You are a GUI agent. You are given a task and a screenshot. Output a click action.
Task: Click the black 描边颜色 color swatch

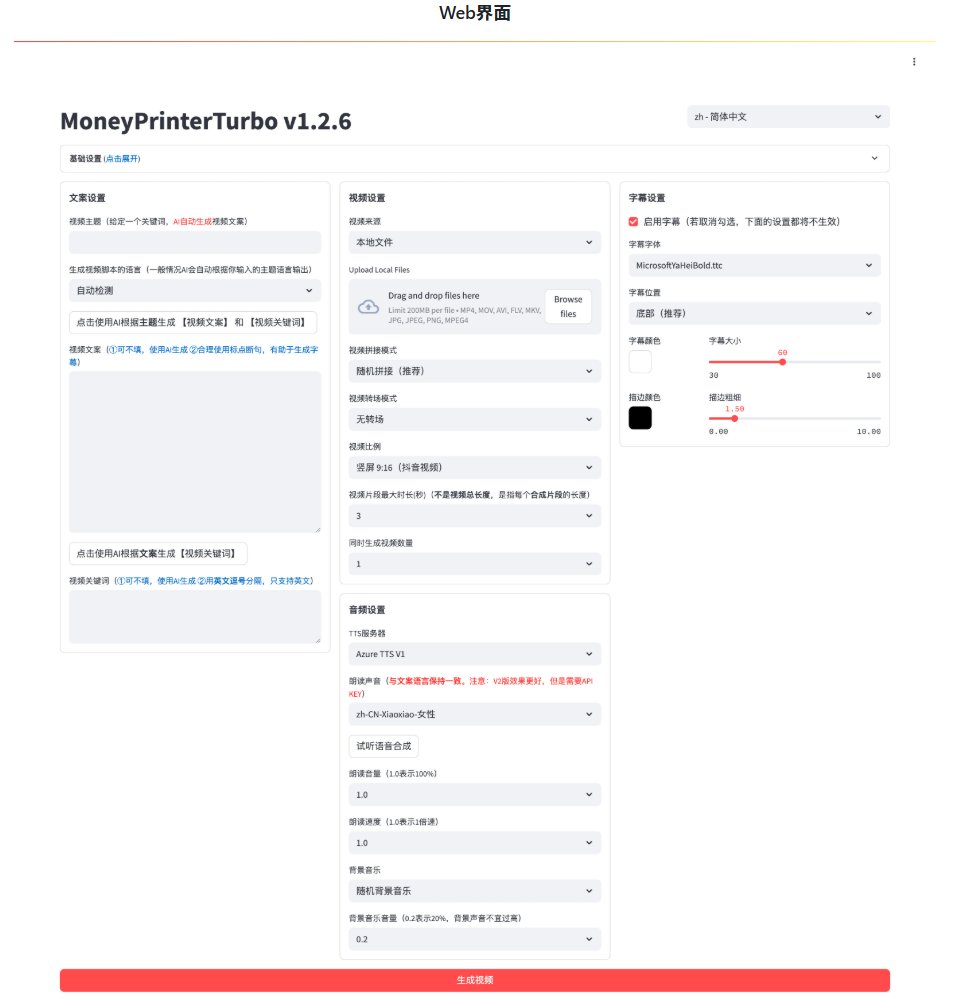(x=640, y=418)
